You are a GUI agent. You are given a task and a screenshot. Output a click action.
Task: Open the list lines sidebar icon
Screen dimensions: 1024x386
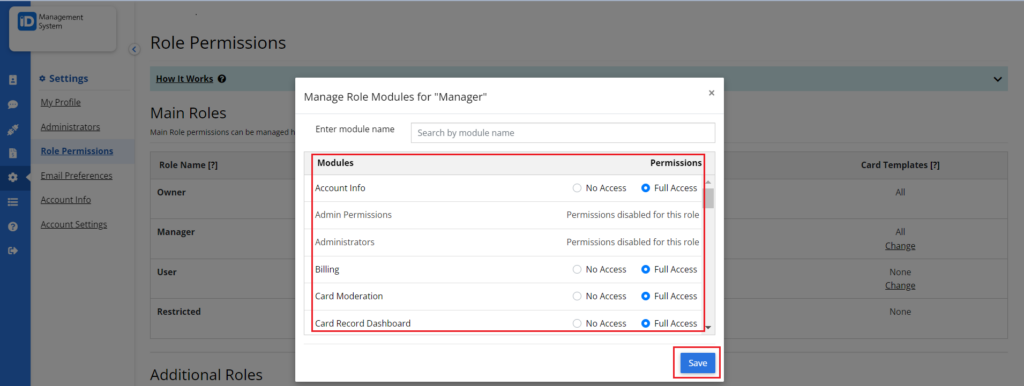coord(12,202)
